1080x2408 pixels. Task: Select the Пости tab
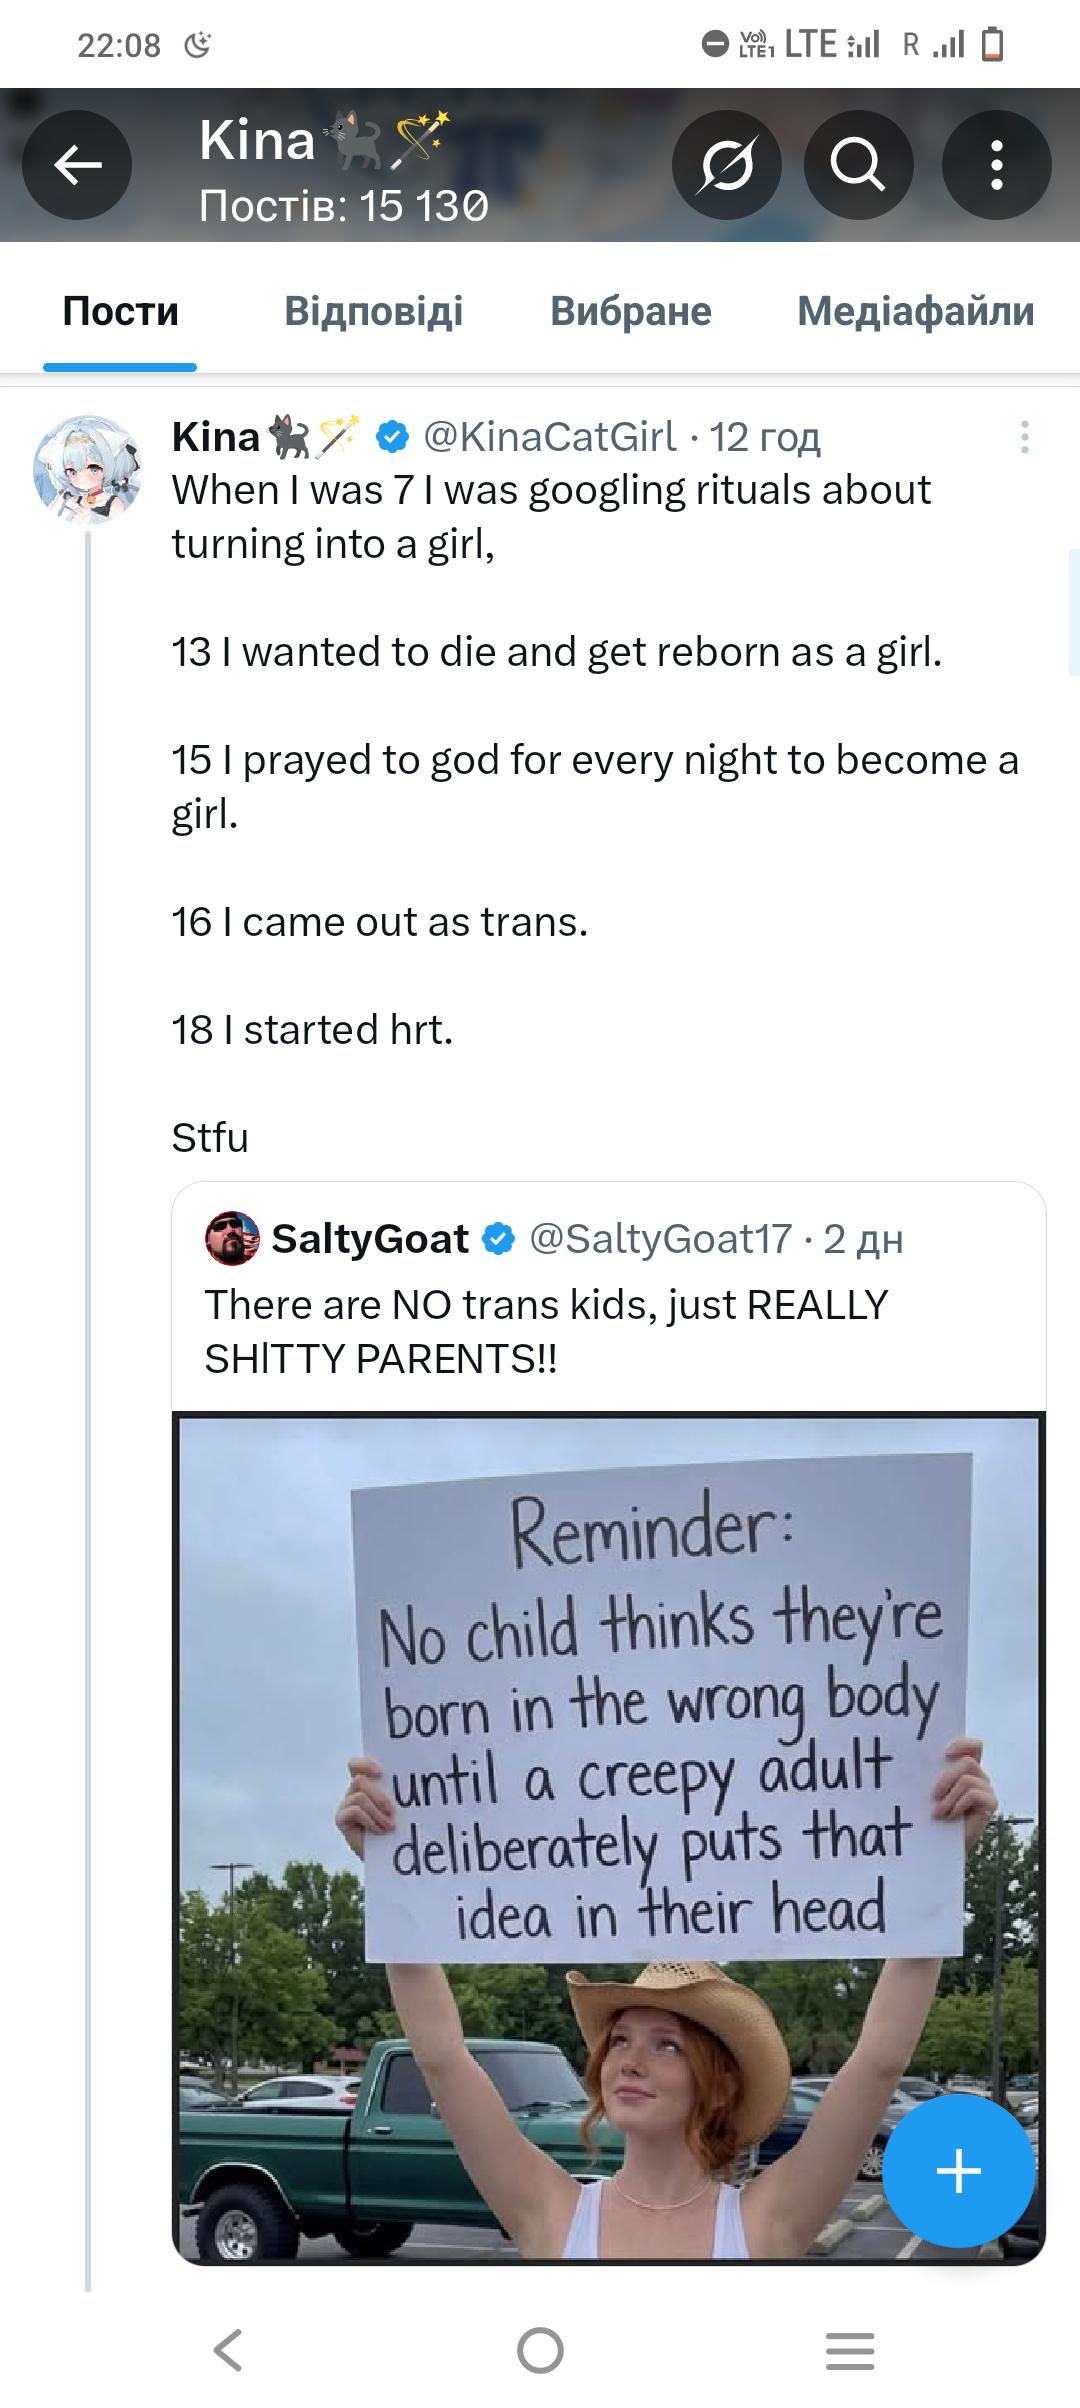120,311
